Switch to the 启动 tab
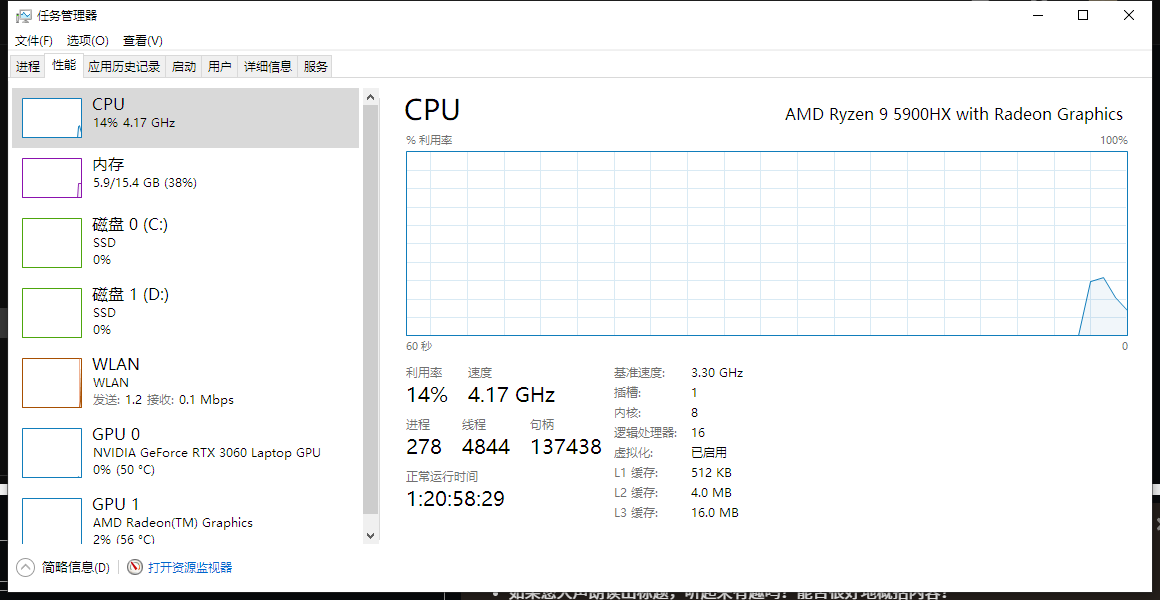This screenshot has height=600, width=1160. click(184, 67)
